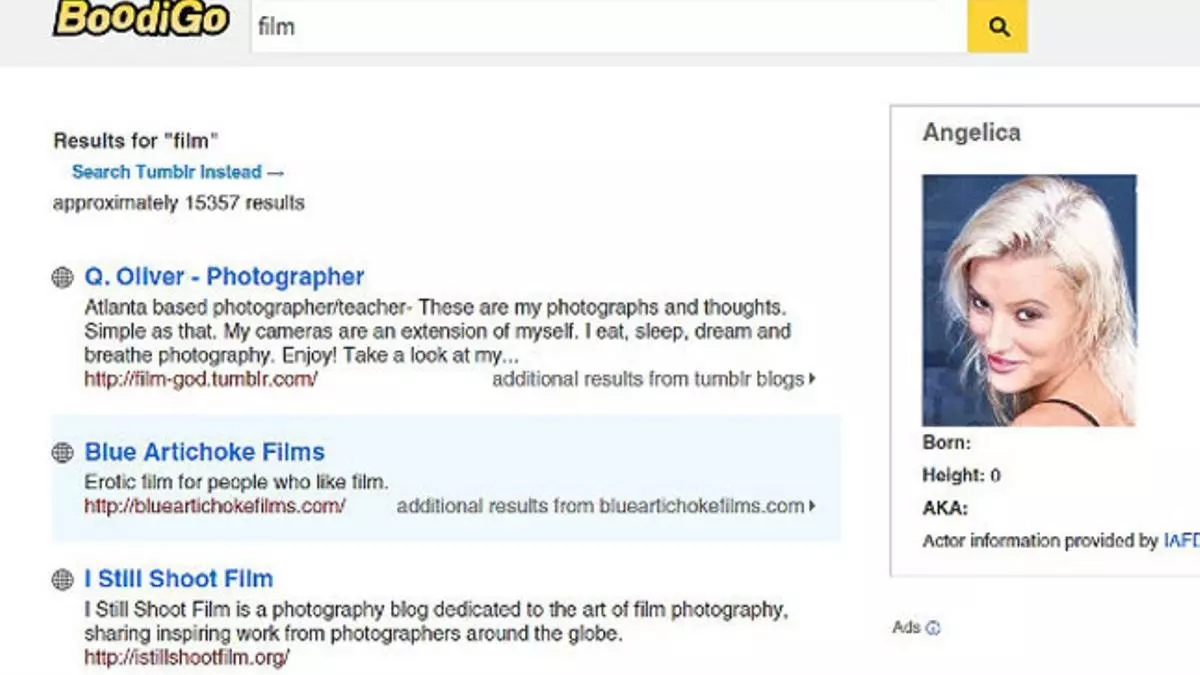
Task: Click the yellow search magnifier button
Action: point(997,27)
